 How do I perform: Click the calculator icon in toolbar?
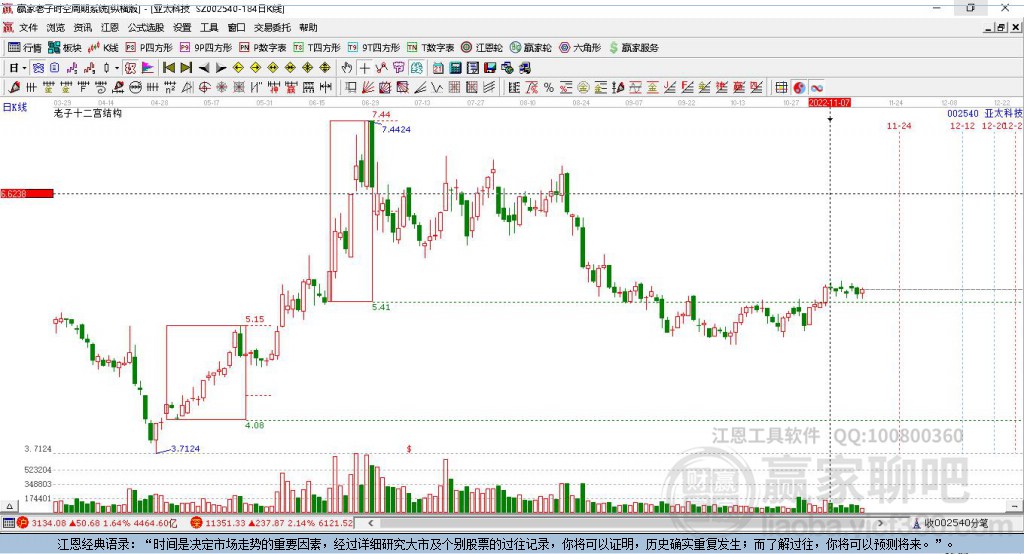tap(456, 68)
